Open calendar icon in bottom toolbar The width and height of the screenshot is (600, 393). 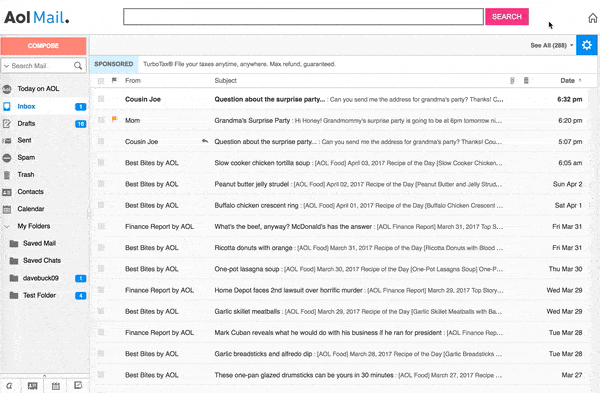pyautogui.click(x=56, y=386)
